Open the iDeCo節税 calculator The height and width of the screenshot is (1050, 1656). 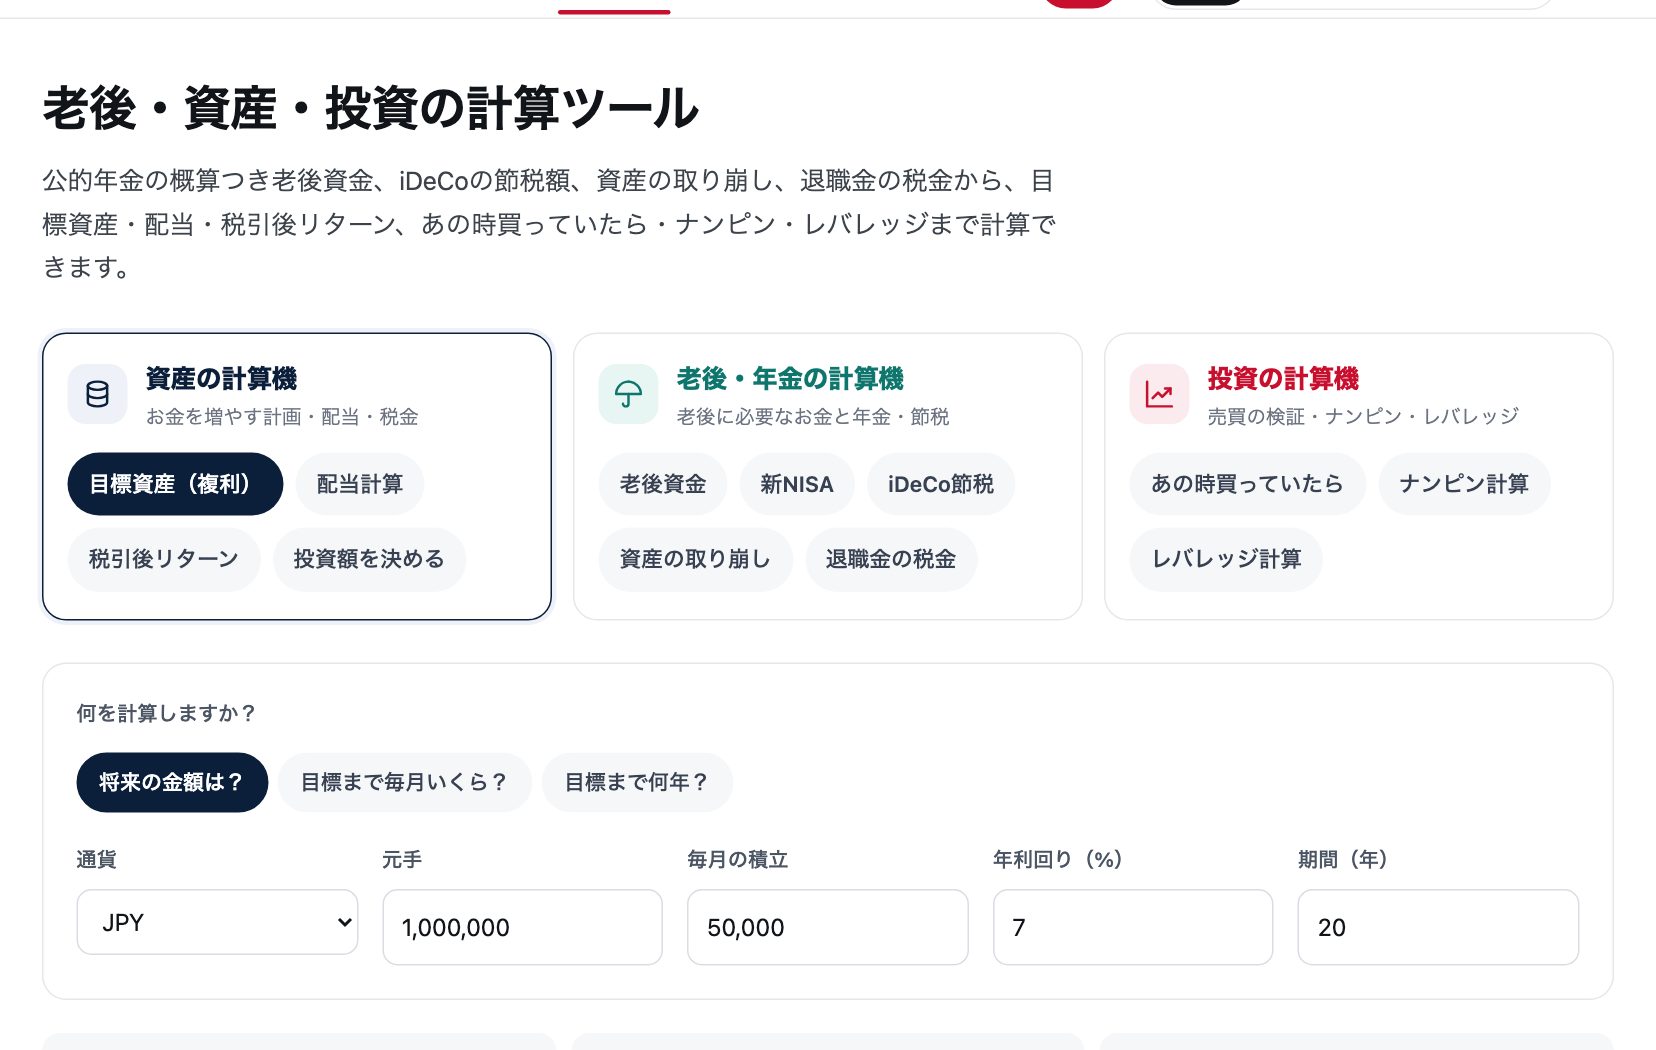tap(941, 484)
